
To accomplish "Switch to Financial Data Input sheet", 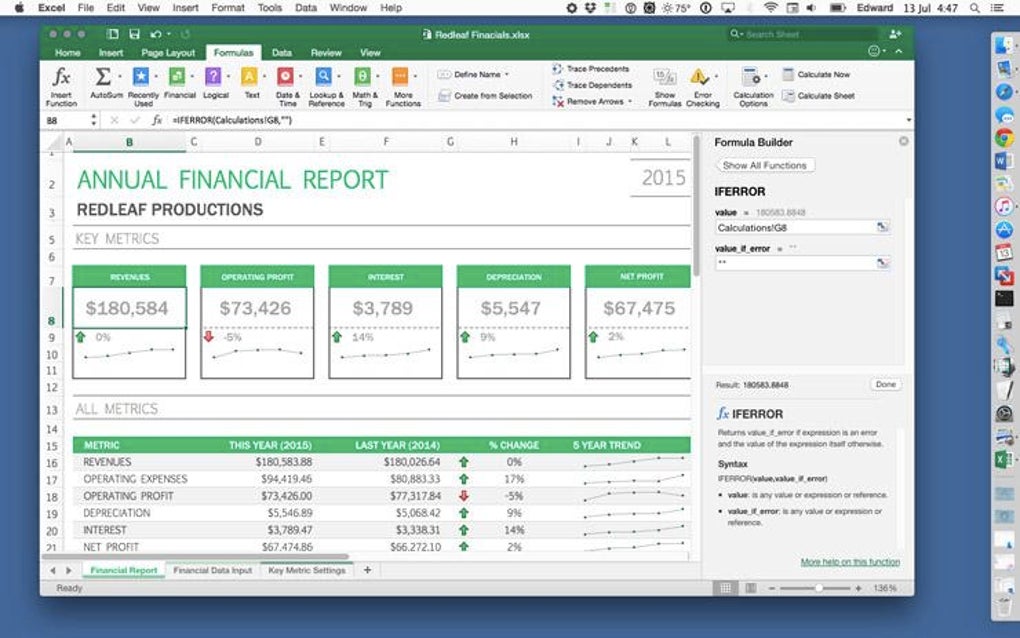I will point(212,570).
